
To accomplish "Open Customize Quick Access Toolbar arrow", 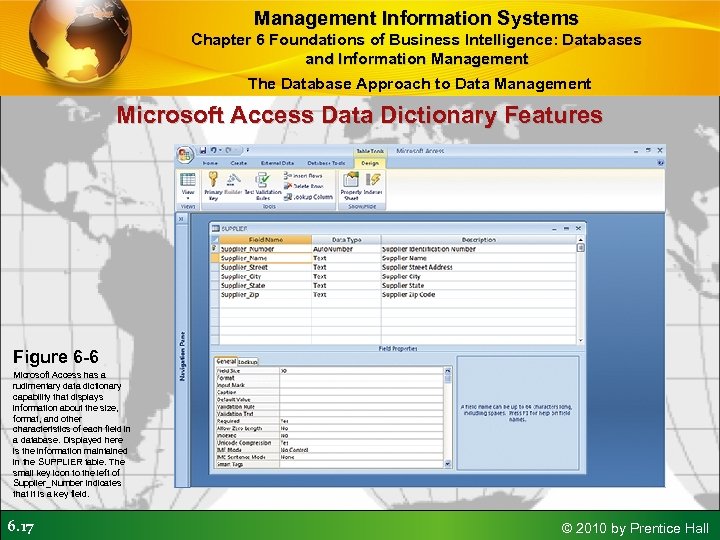I will (248, 150).
